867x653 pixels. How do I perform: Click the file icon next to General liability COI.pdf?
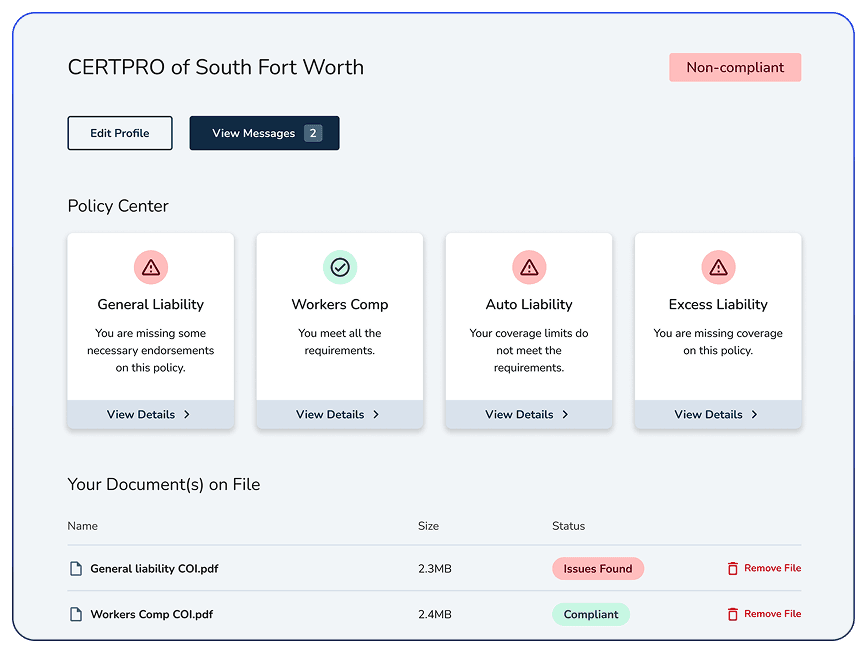(76, 568)
